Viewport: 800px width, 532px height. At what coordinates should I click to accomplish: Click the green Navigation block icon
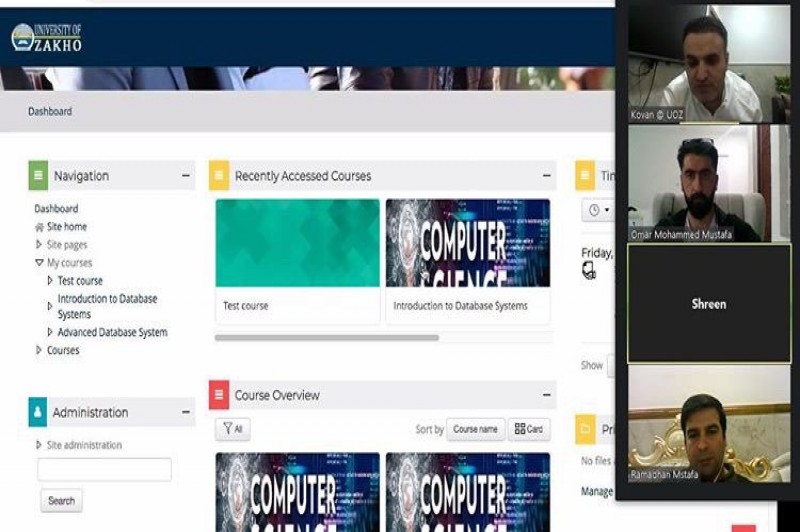pyautogui.click(x=38, y=176)
